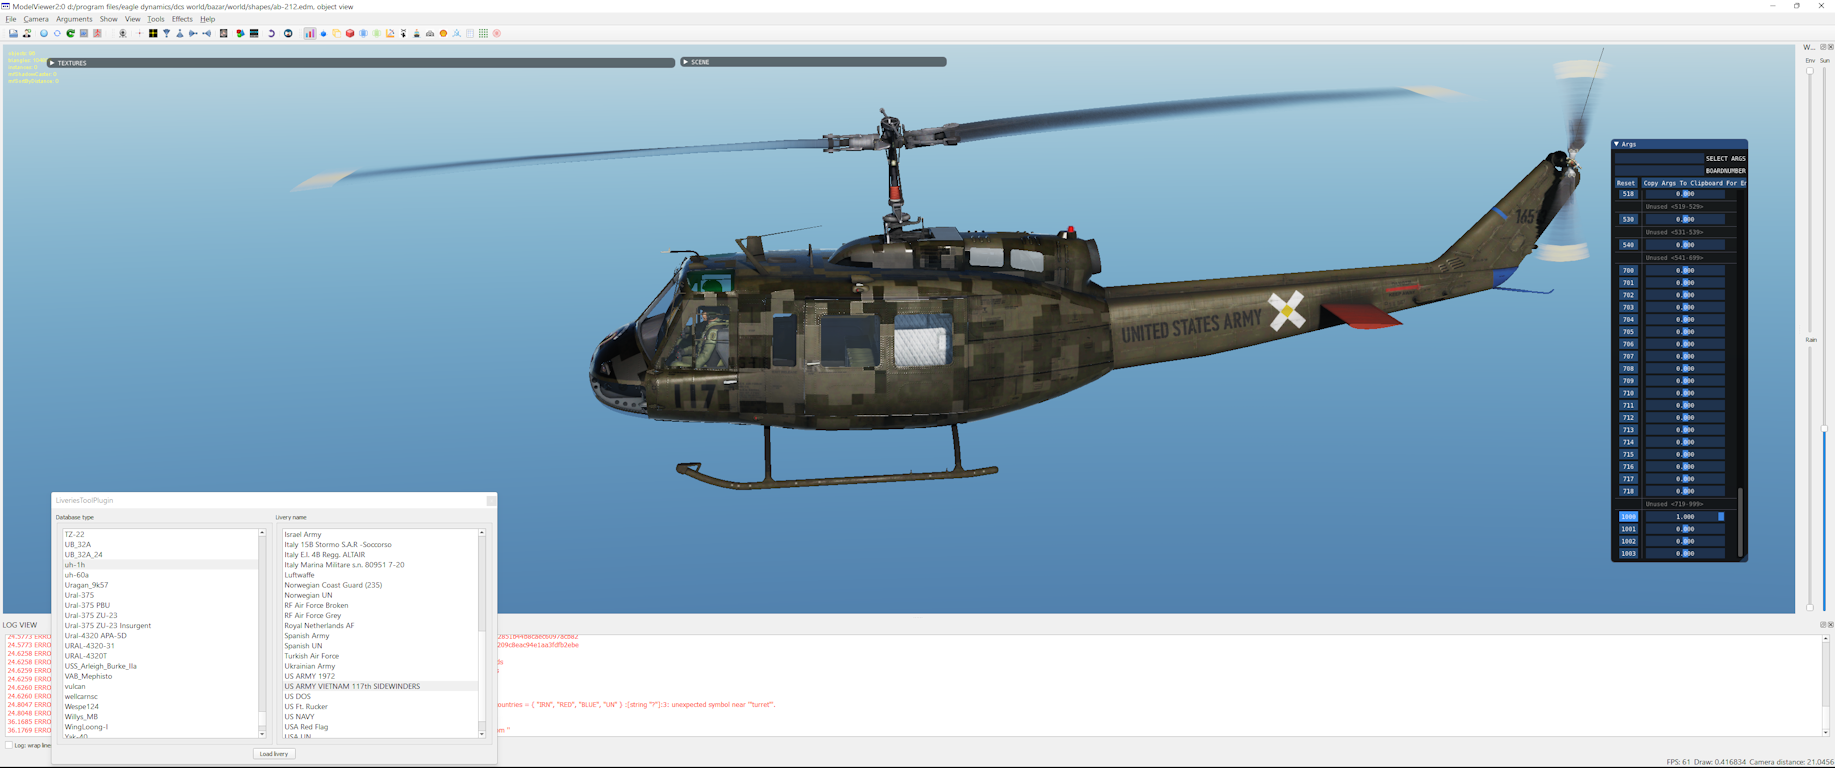Click the blue cone pointing up icon
This screenshot has height=768, width=1835.
(180, 33)
